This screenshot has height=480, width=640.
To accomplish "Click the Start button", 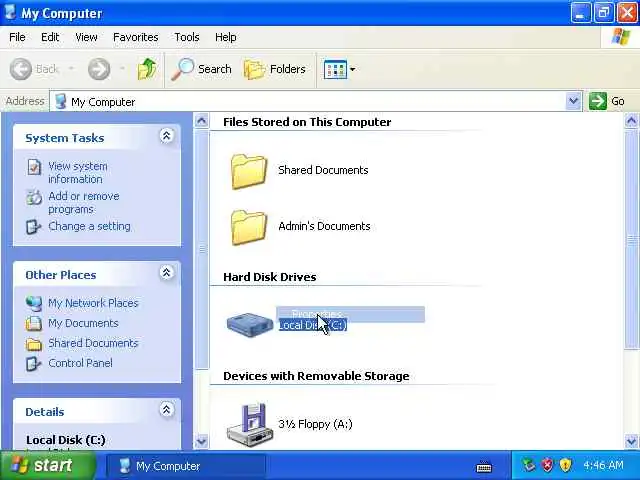I will click(x=48, y=465).
